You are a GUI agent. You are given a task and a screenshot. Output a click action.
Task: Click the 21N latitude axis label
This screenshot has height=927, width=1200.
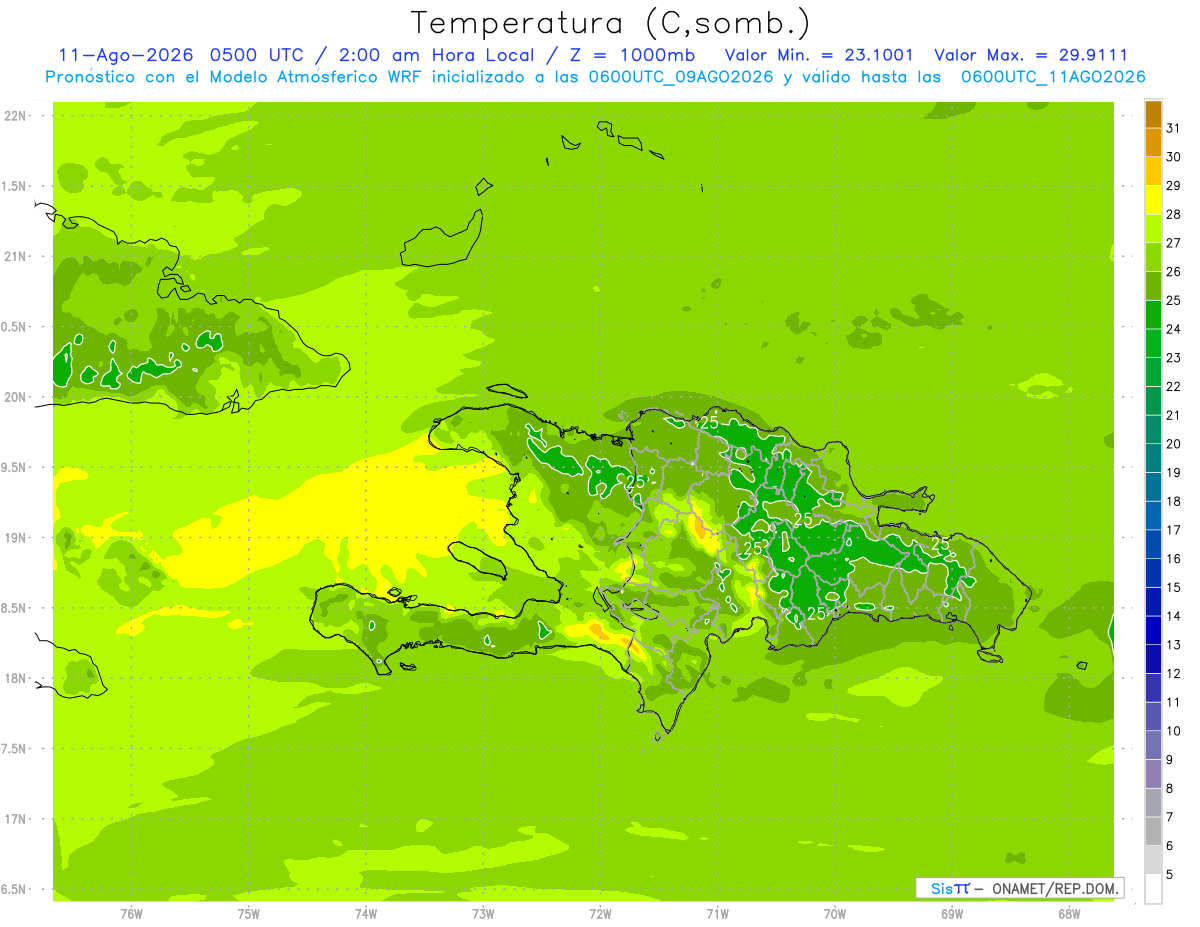pos(16,256)
